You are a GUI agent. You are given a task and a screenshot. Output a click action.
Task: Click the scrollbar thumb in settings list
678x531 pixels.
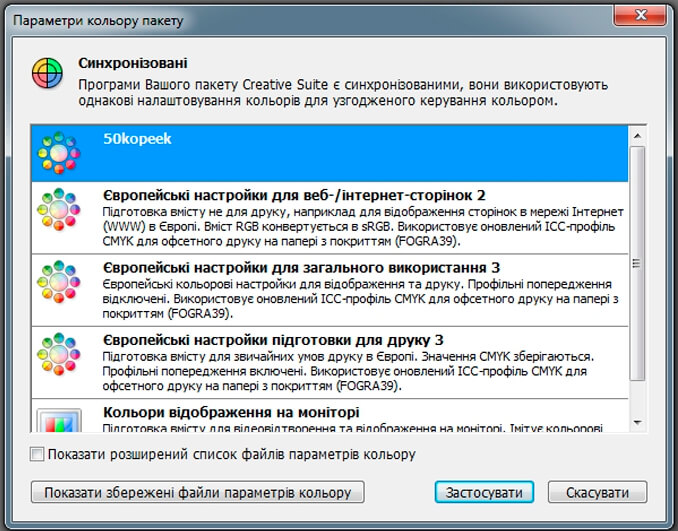636,262
